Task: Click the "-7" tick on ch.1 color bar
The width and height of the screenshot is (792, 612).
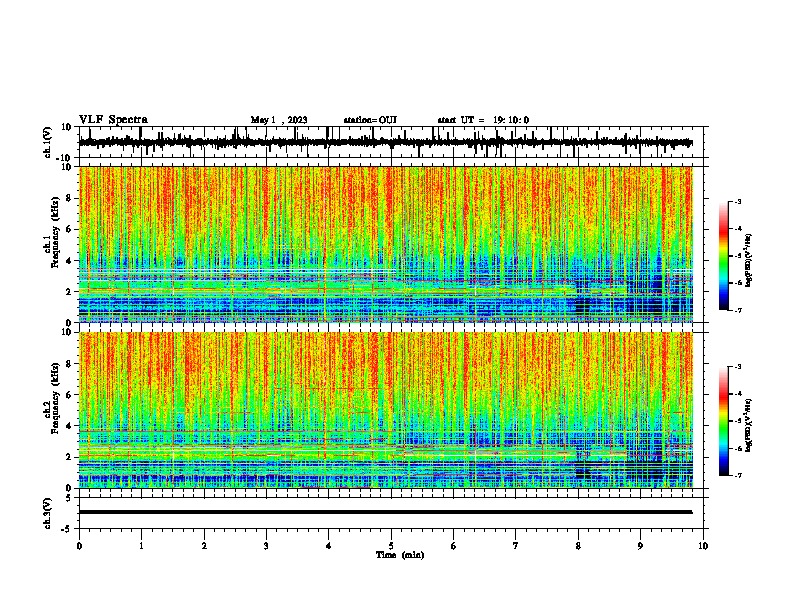Action: (x=738, y=310)
